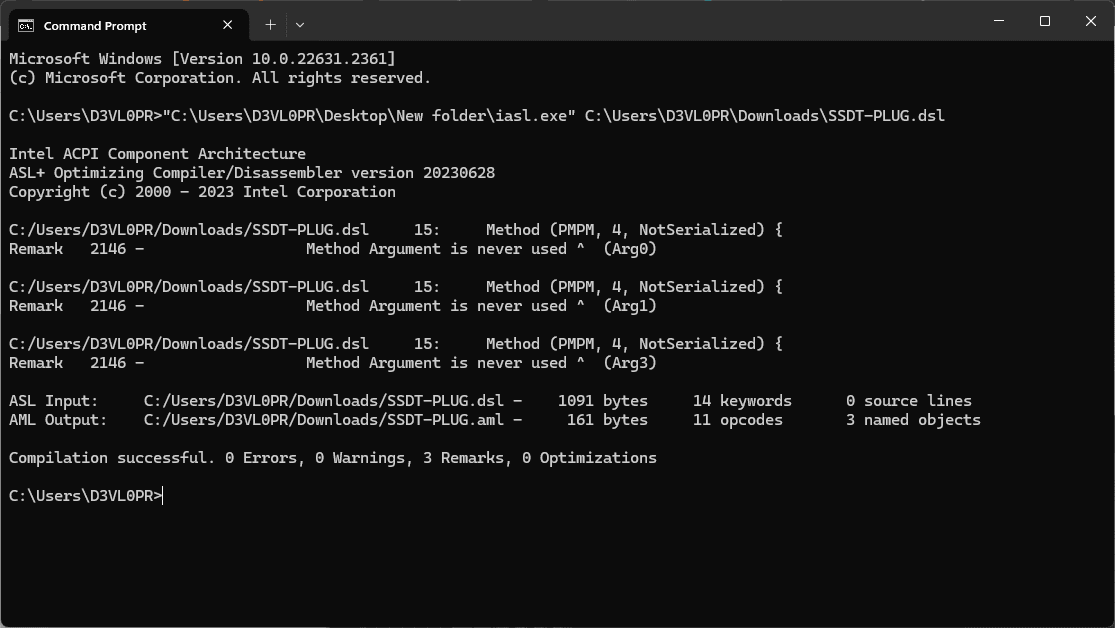
Task: Click the minimize icon in the title bar
Action: coord(997,20)
